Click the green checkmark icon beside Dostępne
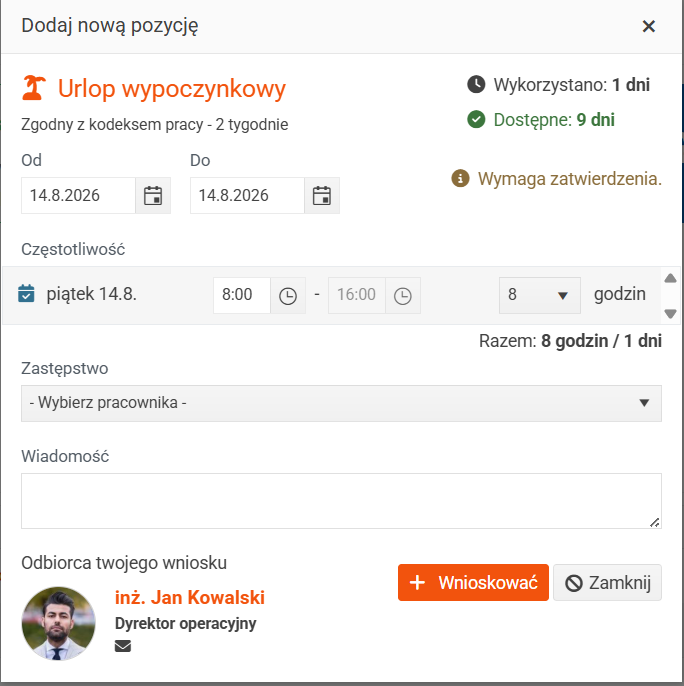Image resolution: width=684 pixels, height=686 pixels. (476, 119)
